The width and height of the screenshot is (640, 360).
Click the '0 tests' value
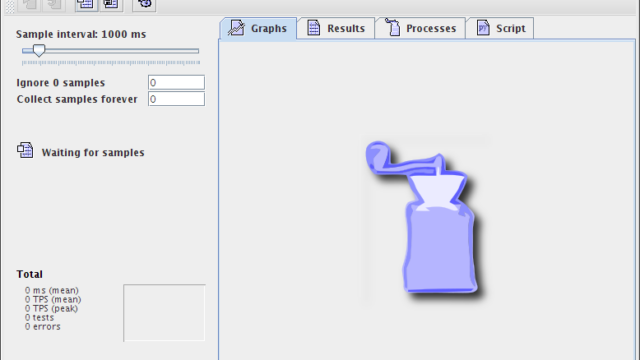click(39, 318)
